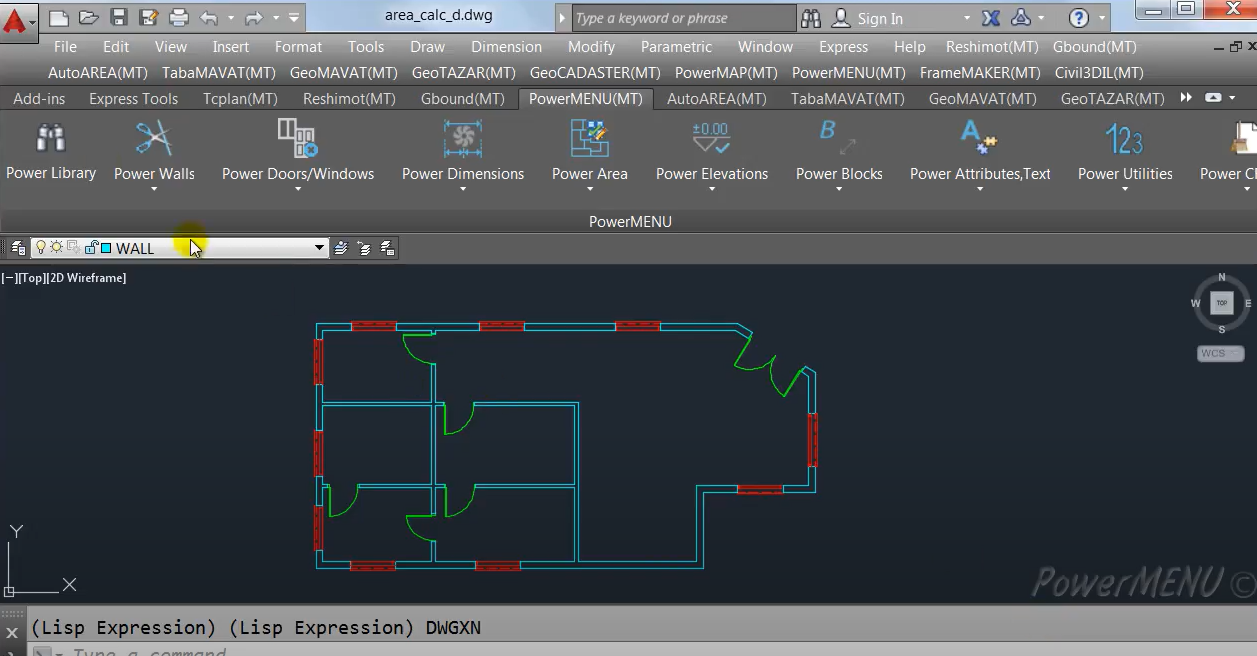
Task: Expand the Undo history dropdown arrow
Action: coord(229,18)
